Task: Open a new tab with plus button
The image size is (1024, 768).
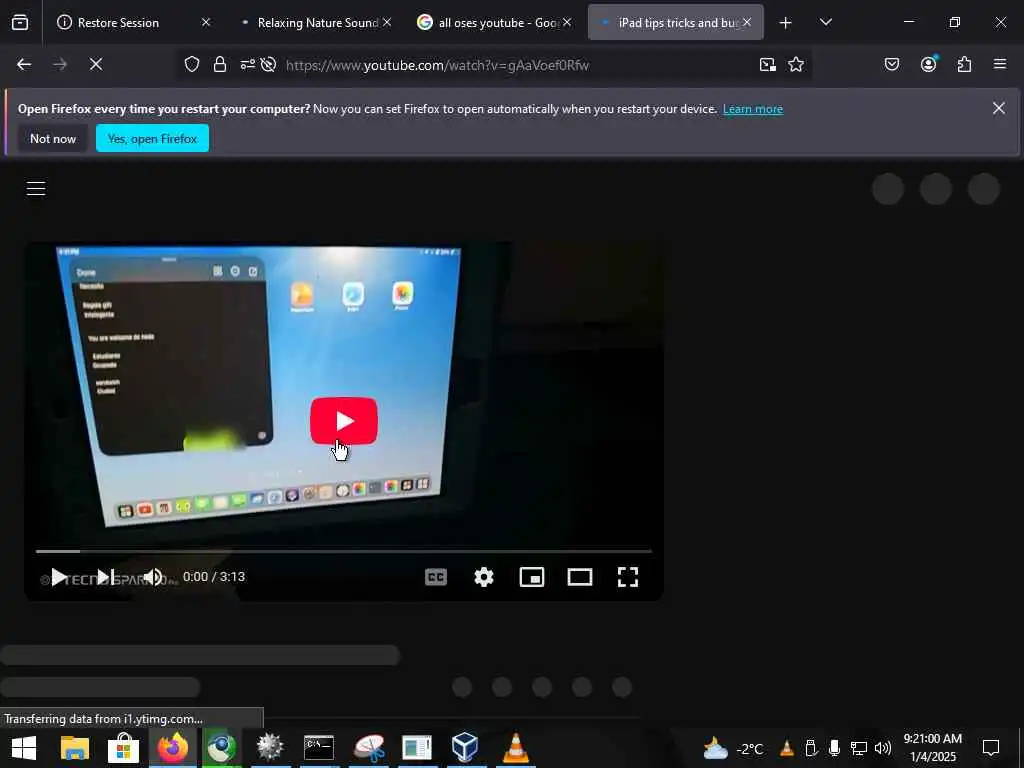Action: point(785,23)
